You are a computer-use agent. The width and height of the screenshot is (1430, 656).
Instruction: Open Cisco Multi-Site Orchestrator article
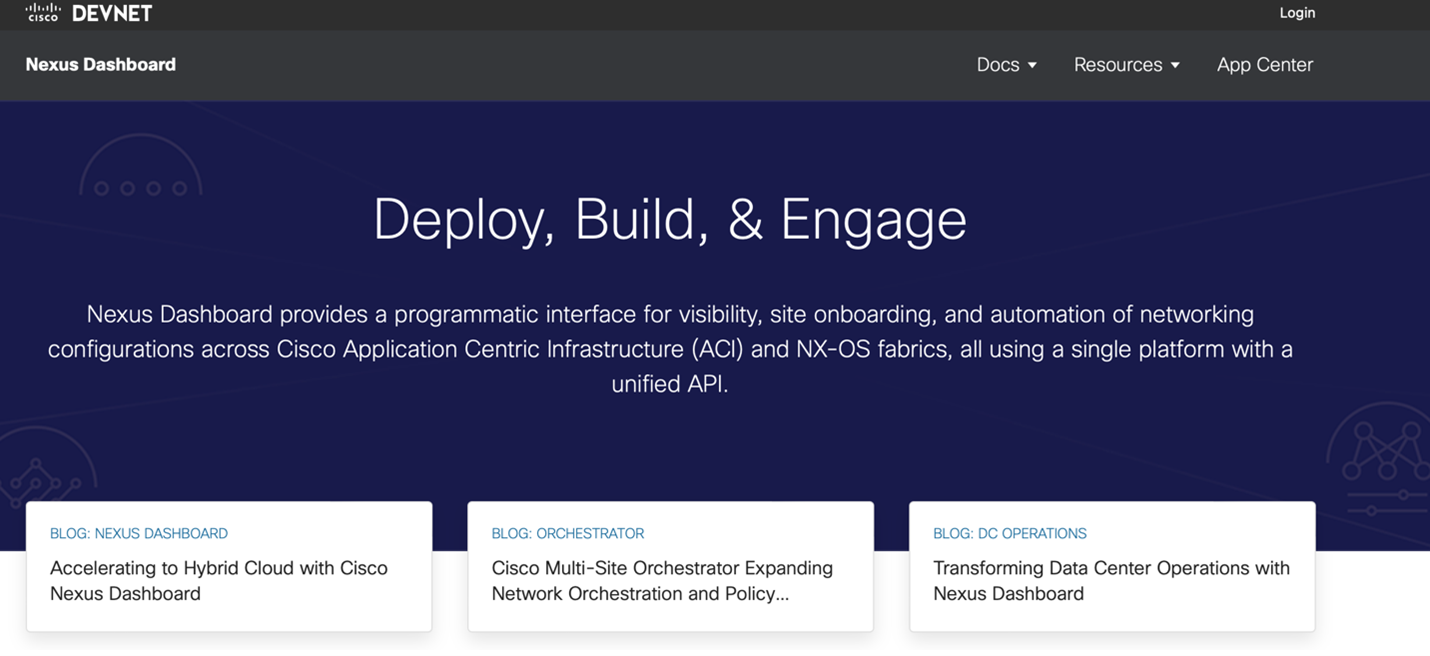661,580
